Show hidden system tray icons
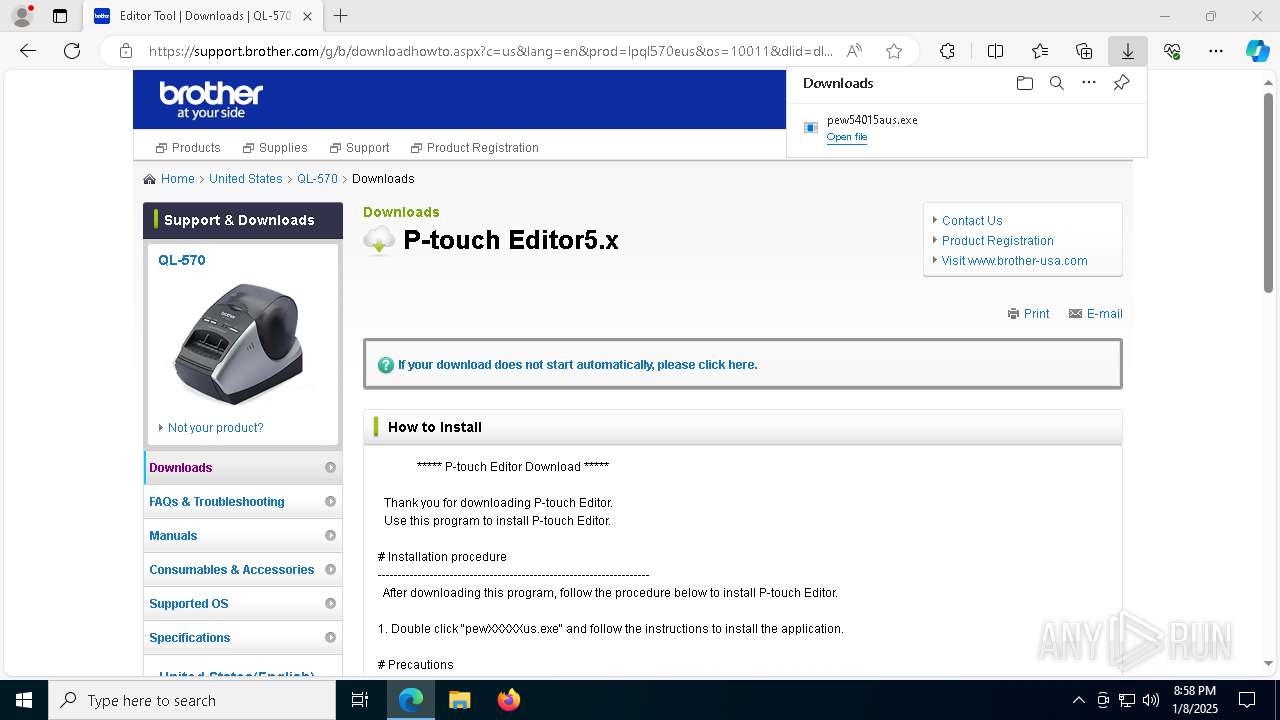The width and height of the screenshot is (1280, 720). [1078, 700]
